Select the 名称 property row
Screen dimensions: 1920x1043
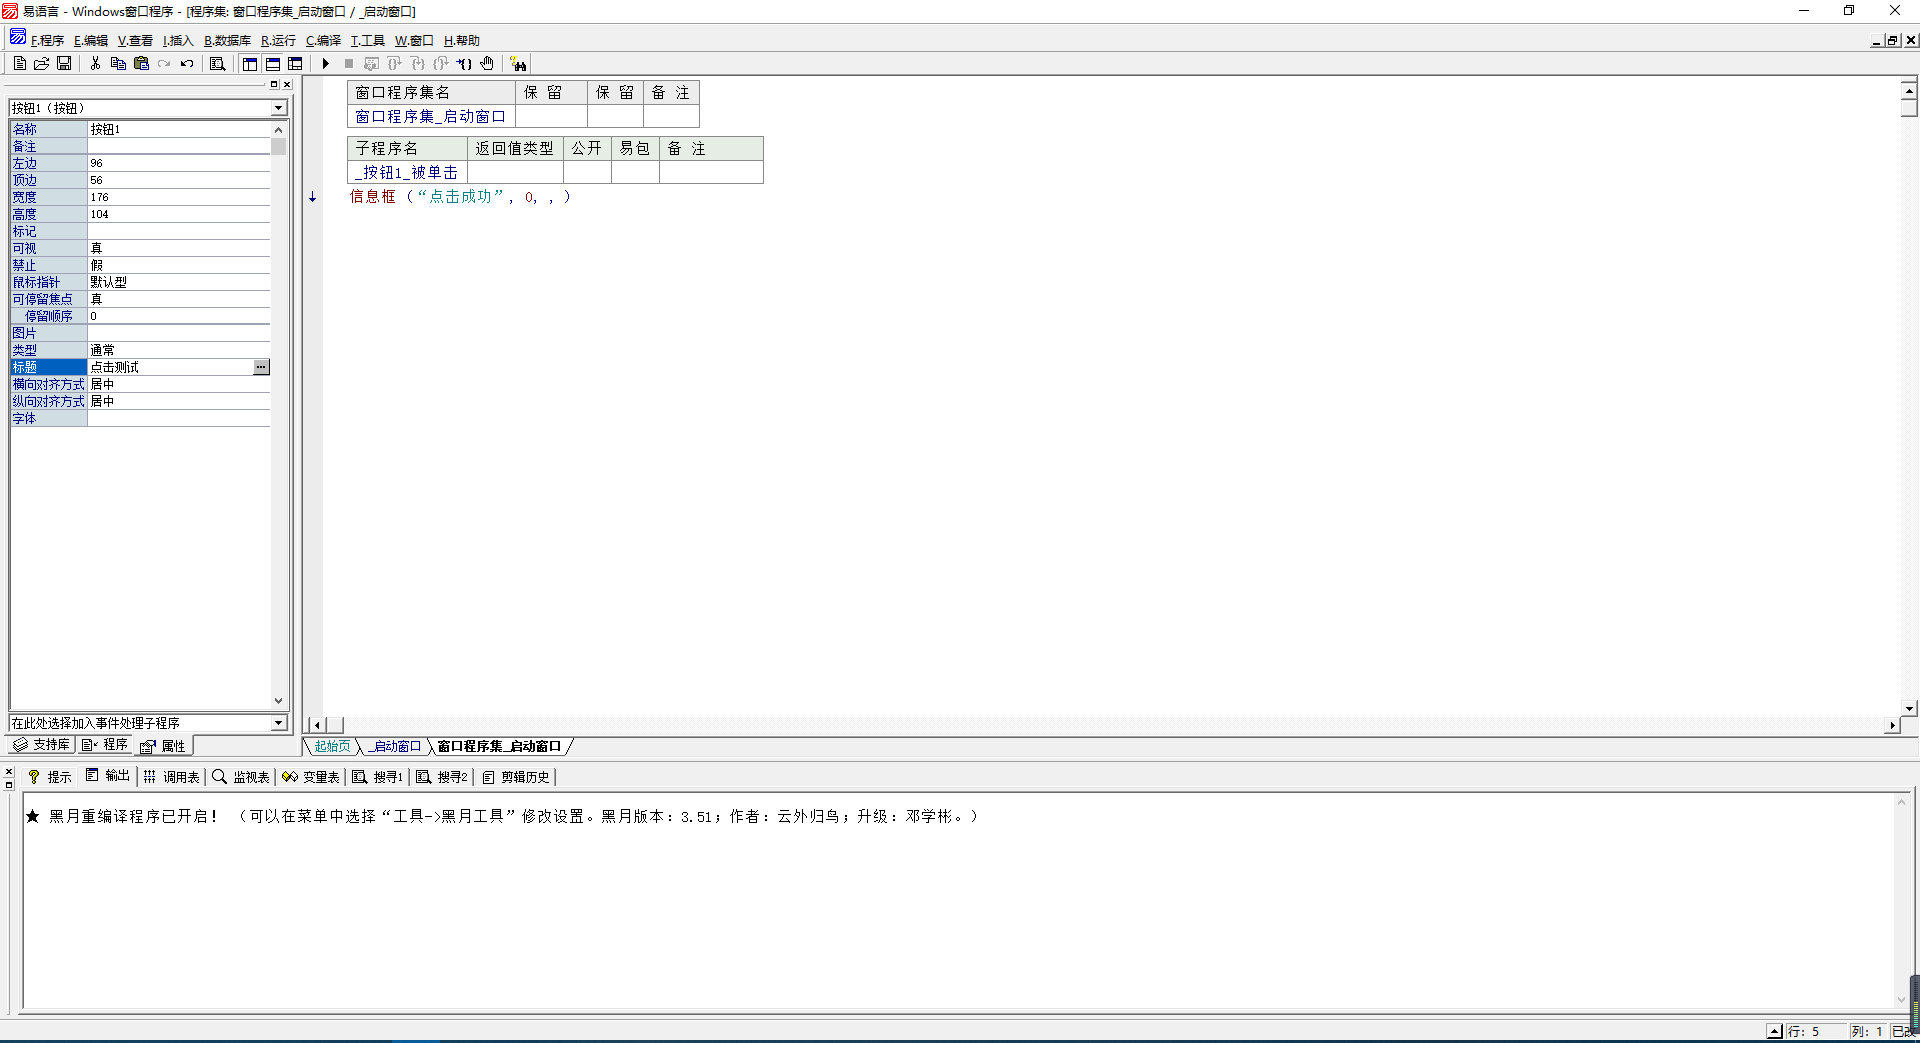[140, 129]
